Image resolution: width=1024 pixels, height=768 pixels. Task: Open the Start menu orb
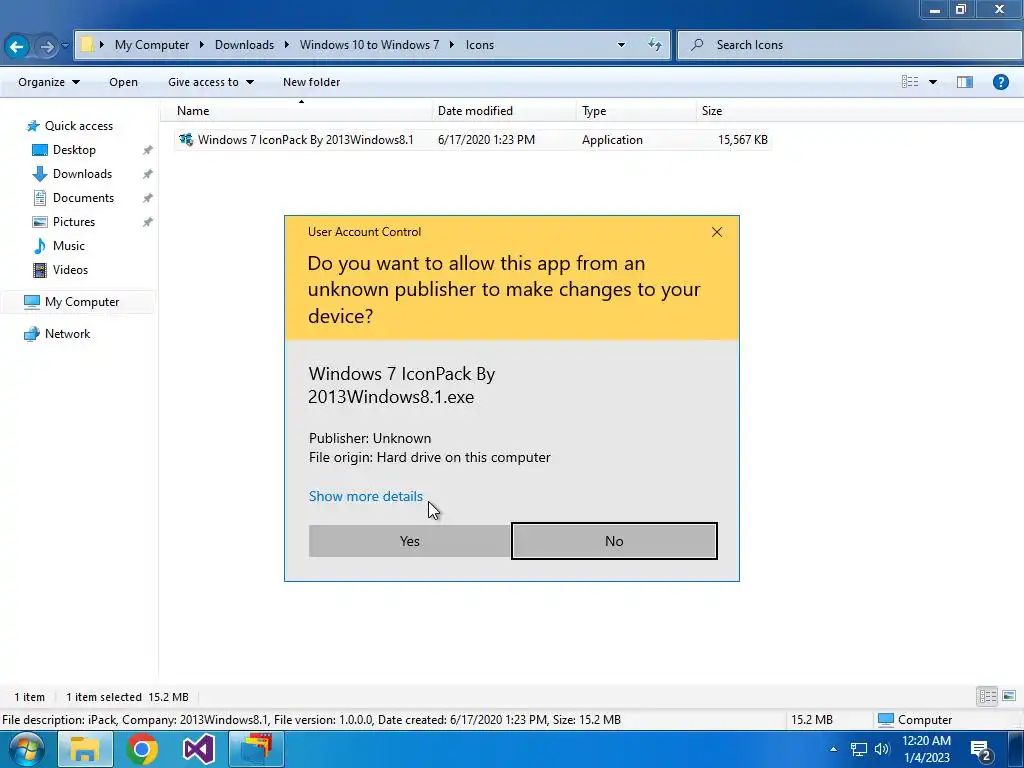26,749
